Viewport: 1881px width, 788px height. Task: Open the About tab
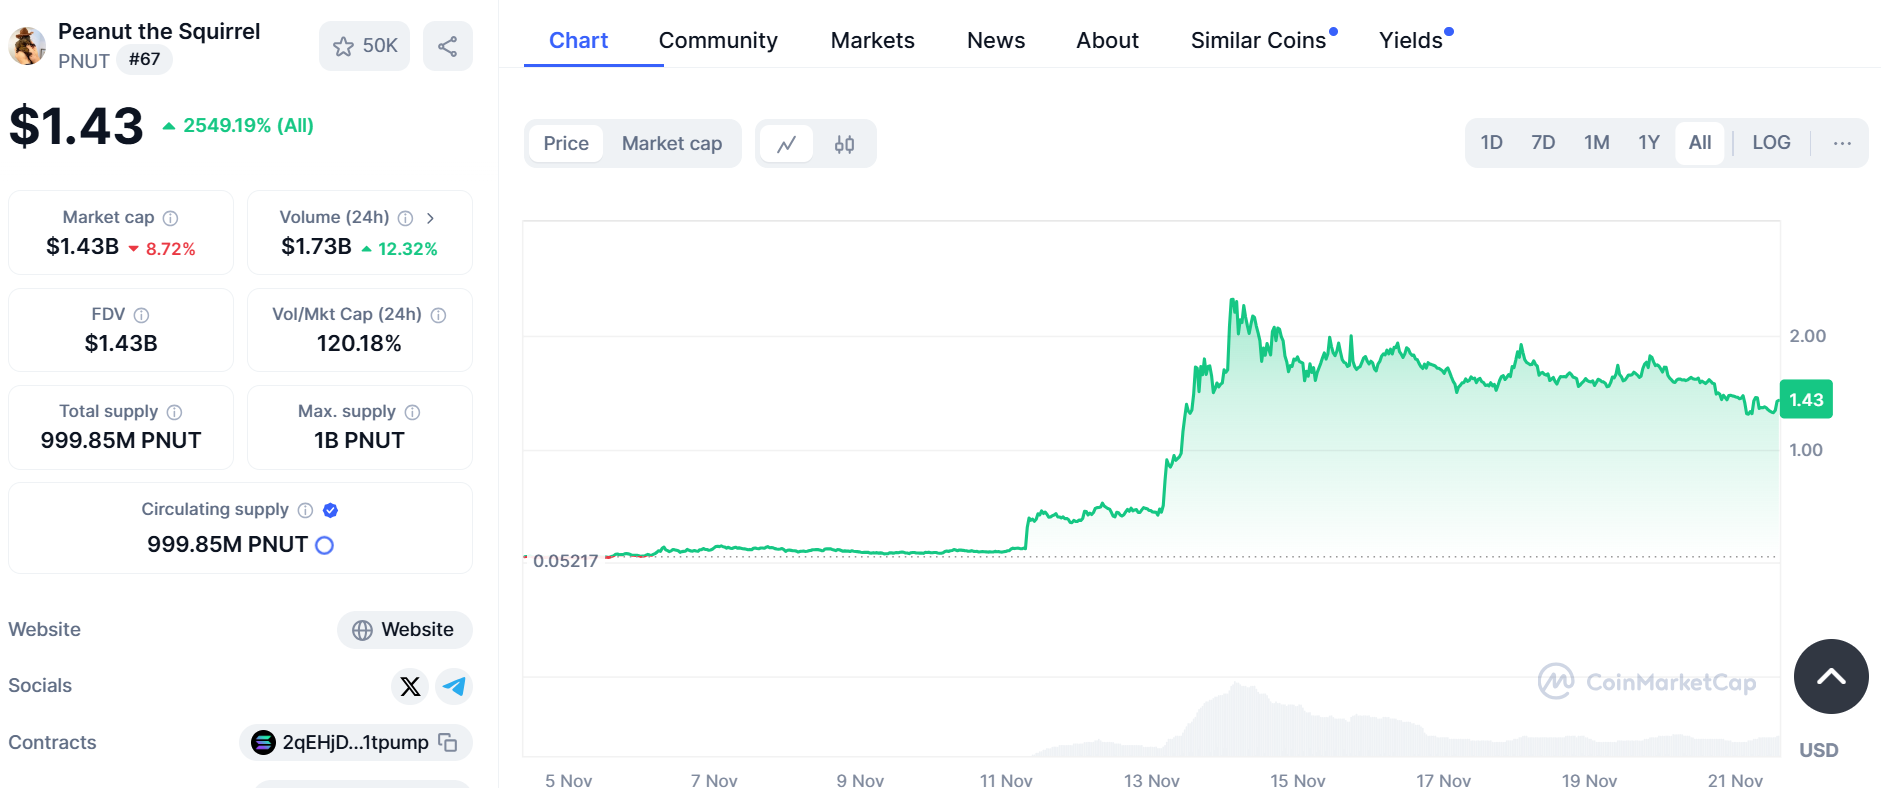pyautogui.click(x=1107, y=40)
